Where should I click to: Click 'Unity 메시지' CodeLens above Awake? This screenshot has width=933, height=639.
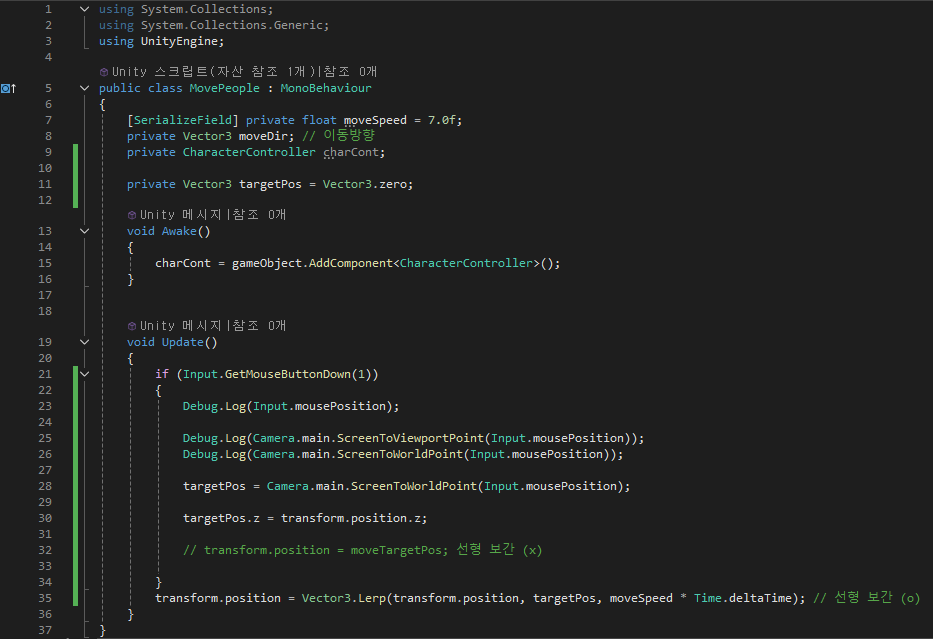pos(181,214)
